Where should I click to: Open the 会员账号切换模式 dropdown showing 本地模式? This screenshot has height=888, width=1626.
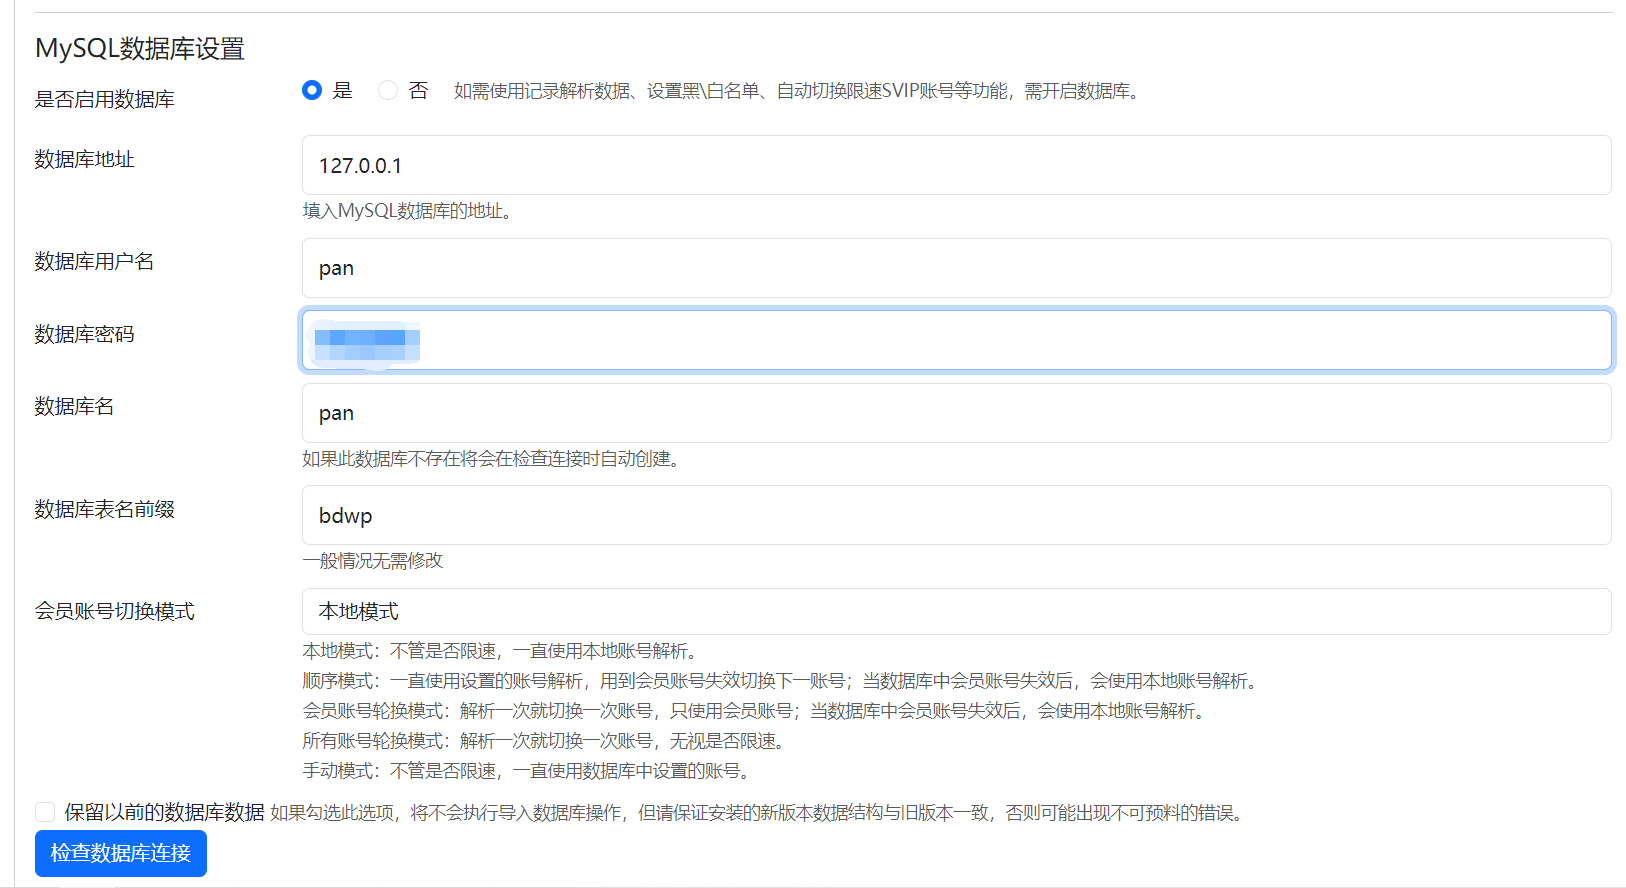coord(956,611)
